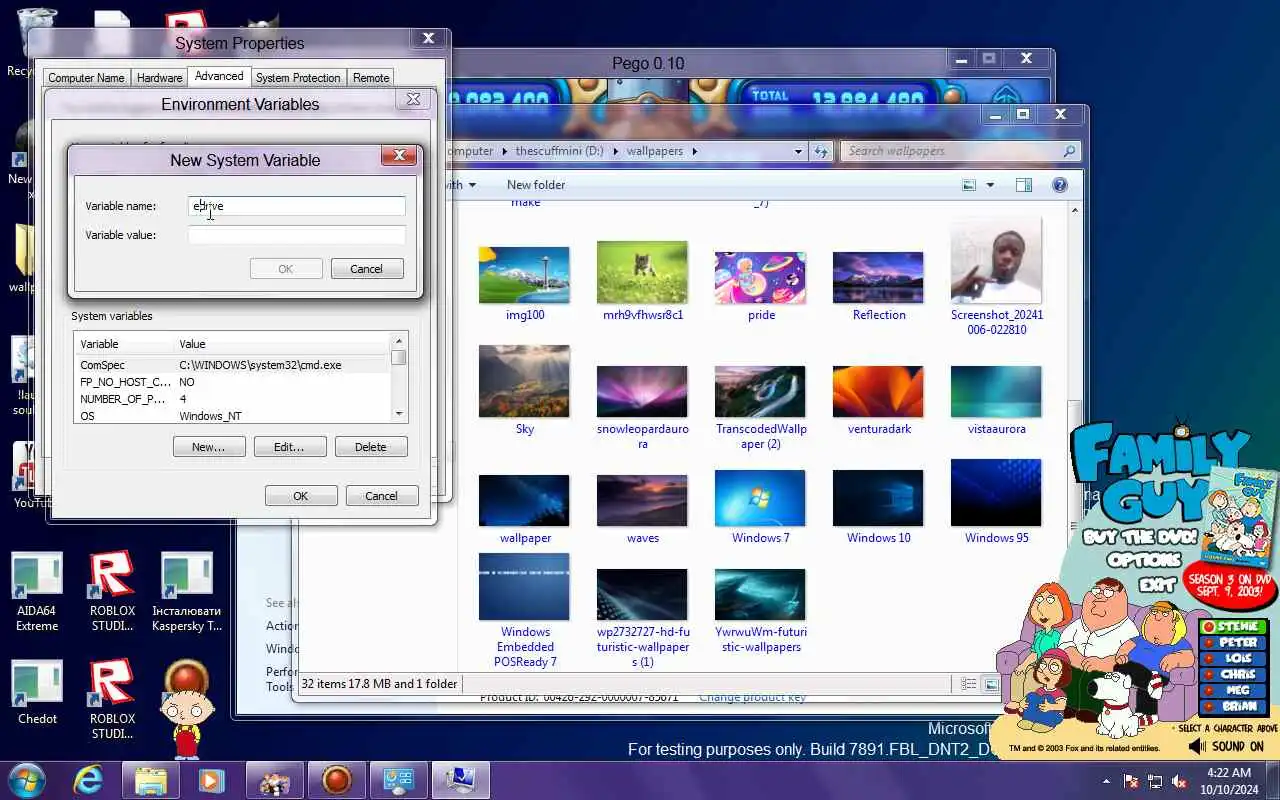Click the change view icon in Explorer
The width and height of the screenshot is (1280, 800).
968,185
